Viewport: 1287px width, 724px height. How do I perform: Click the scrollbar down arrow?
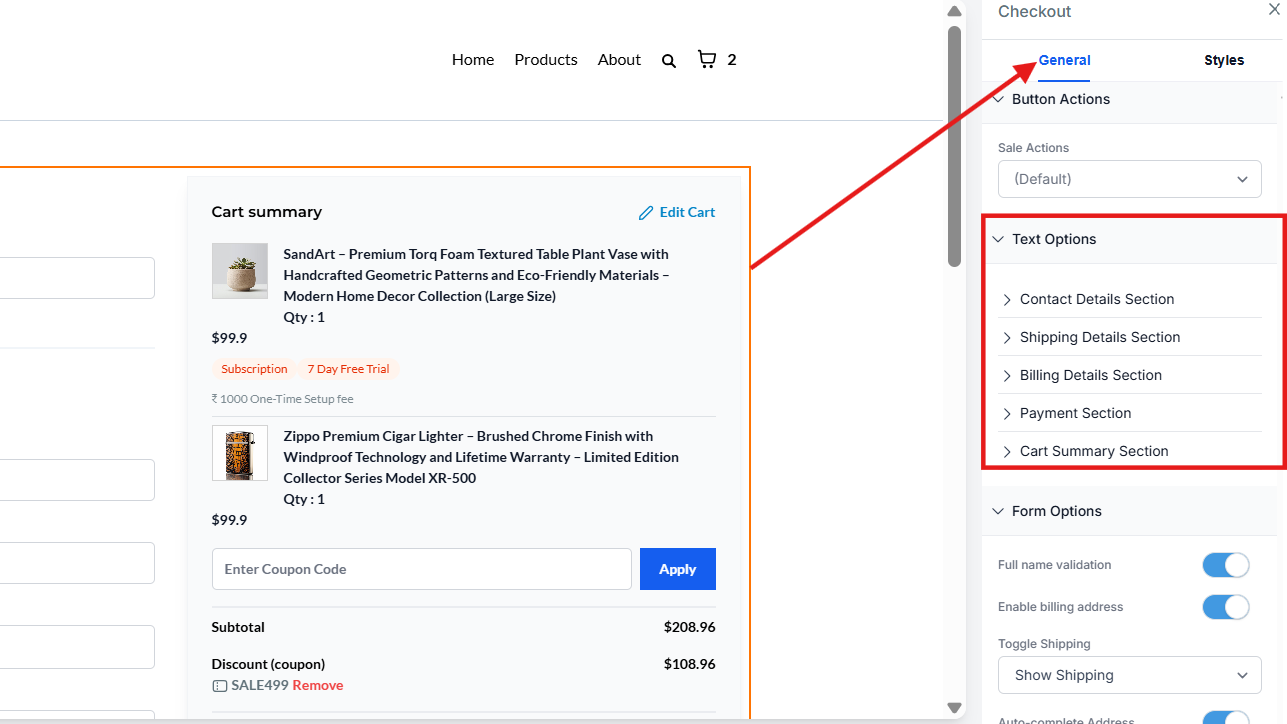pos(954,707)
